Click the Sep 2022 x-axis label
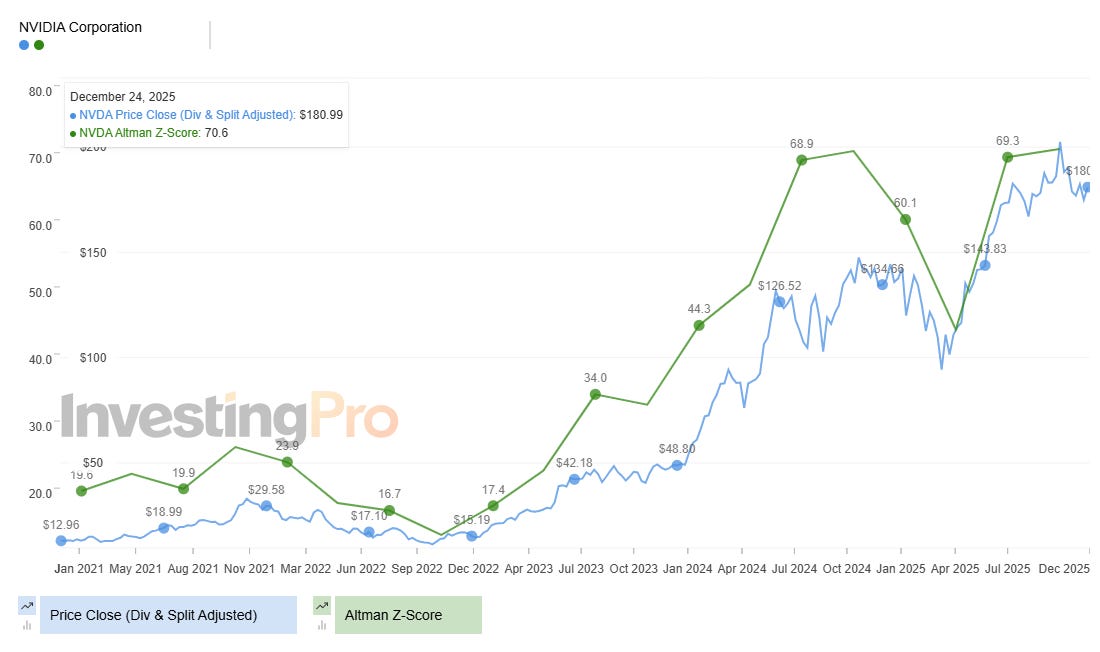1100x652 pixels. pyautogui.click(x=417, y=568)
